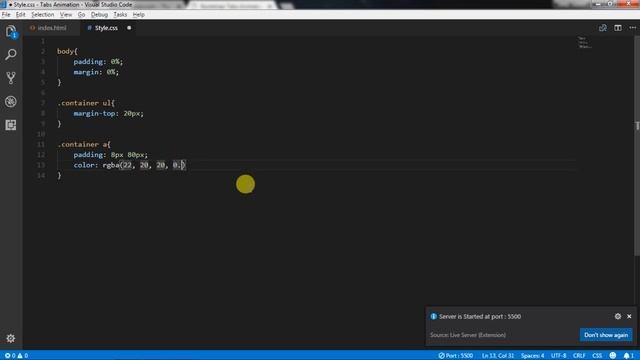Click padding: 0%; on line 3
The height and width of the screenshot is (360, 640).
[98, 62]
